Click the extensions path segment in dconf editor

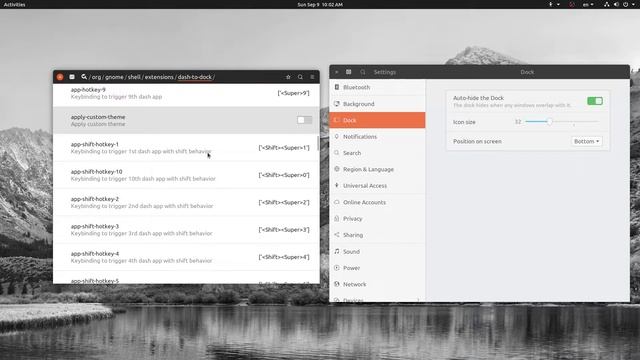coord(159,77)
